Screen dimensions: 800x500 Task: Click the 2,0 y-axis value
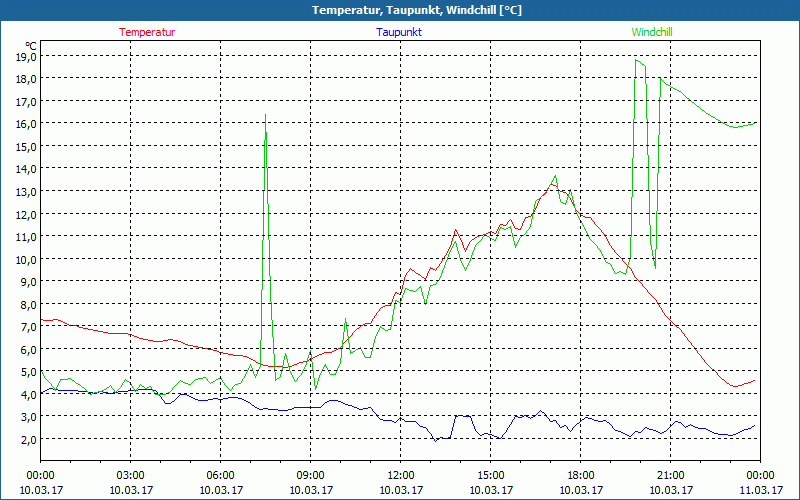tap(29, 439)
